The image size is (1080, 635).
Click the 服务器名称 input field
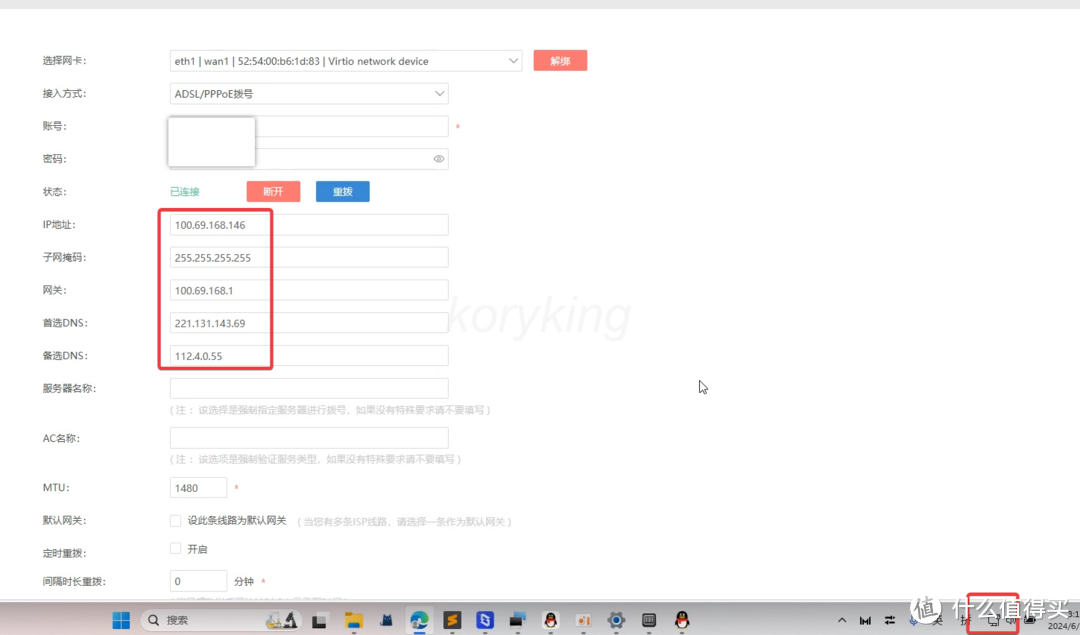309,388
